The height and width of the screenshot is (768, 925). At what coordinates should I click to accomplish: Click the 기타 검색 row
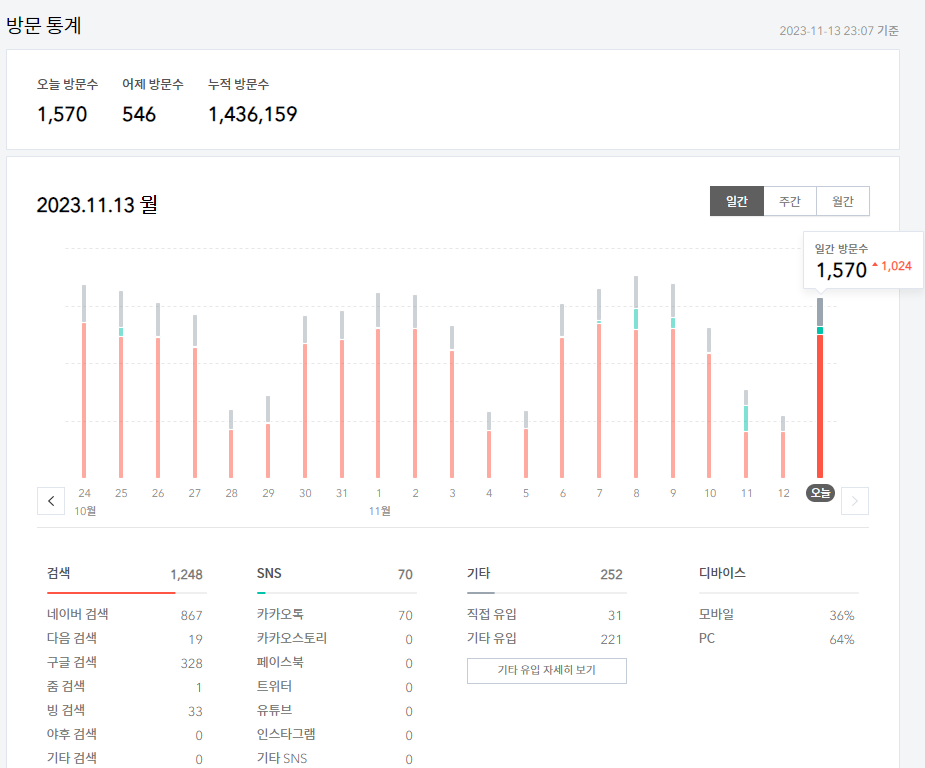click(x=125, y=759)
